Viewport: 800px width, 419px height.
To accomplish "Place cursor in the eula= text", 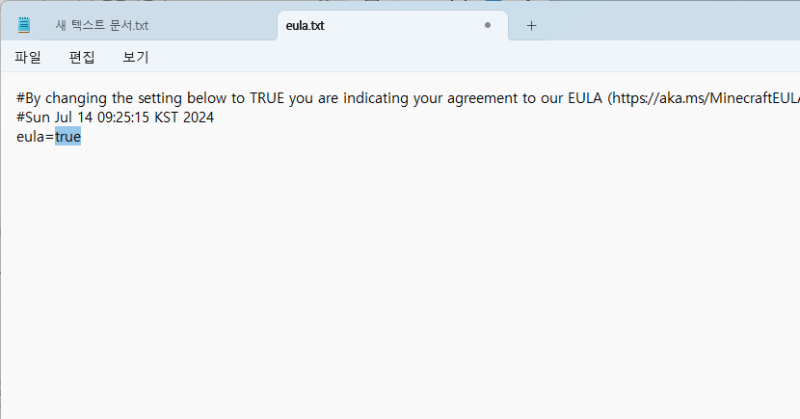I will coord(35,137).
